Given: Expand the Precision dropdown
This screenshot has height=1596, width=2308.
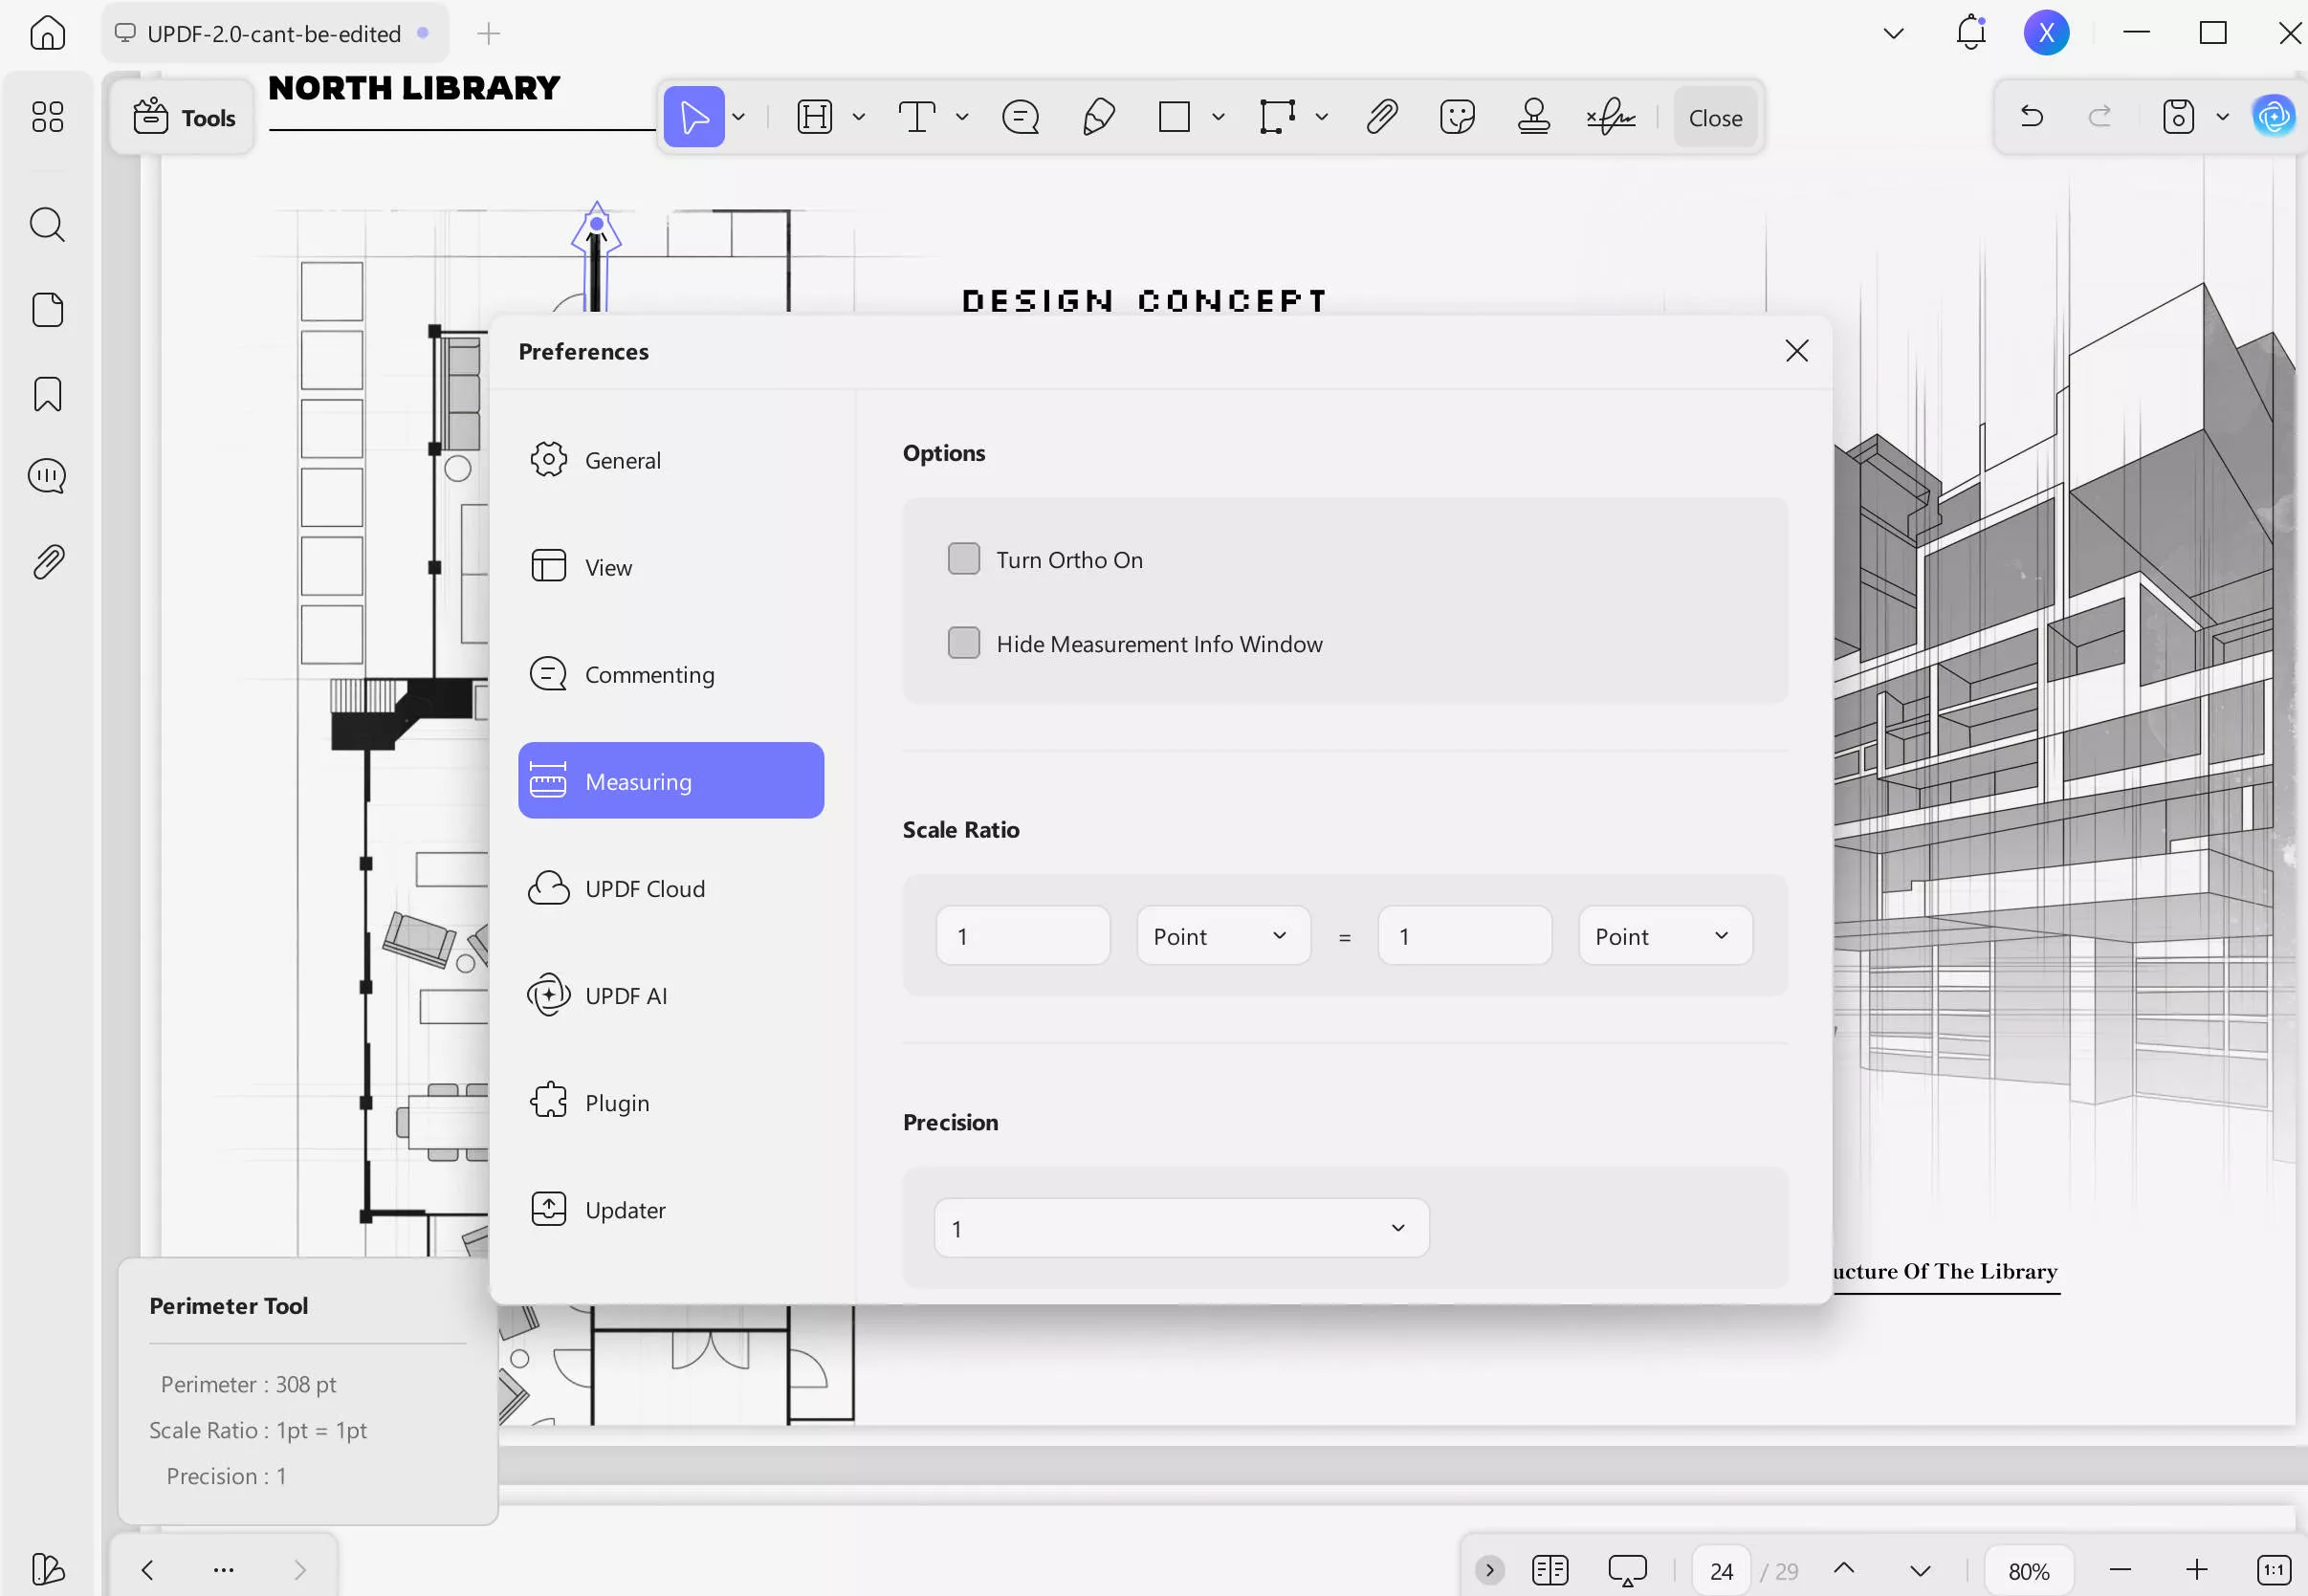Looking at the screenshot, I should click(1181, 1228).
